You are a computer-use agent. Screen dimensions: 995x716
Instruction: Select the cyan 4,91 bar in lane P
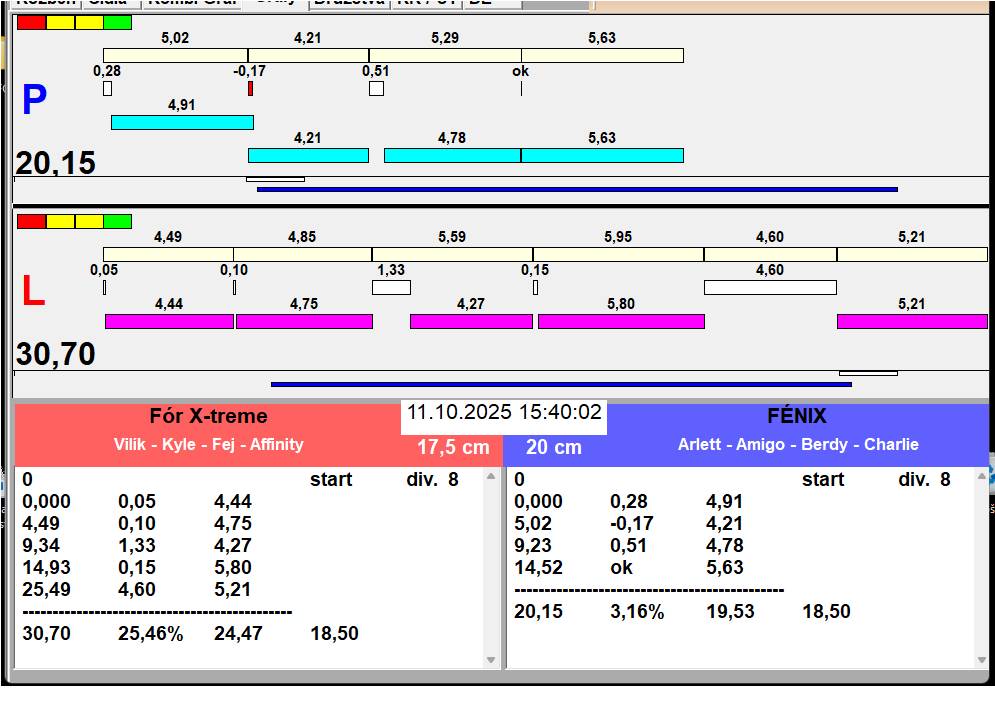tap(182, 122)
